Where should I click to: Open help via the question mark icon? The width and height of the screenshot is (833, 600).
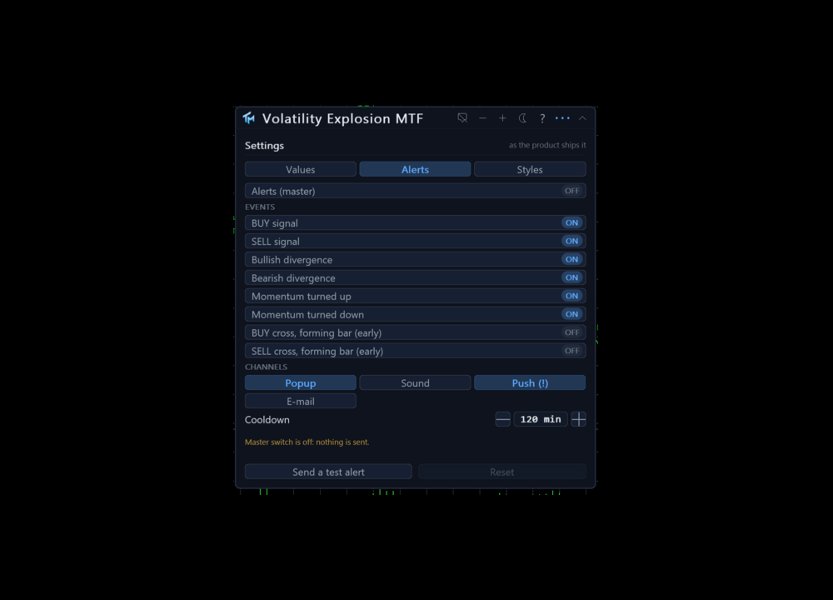(542, 119)
